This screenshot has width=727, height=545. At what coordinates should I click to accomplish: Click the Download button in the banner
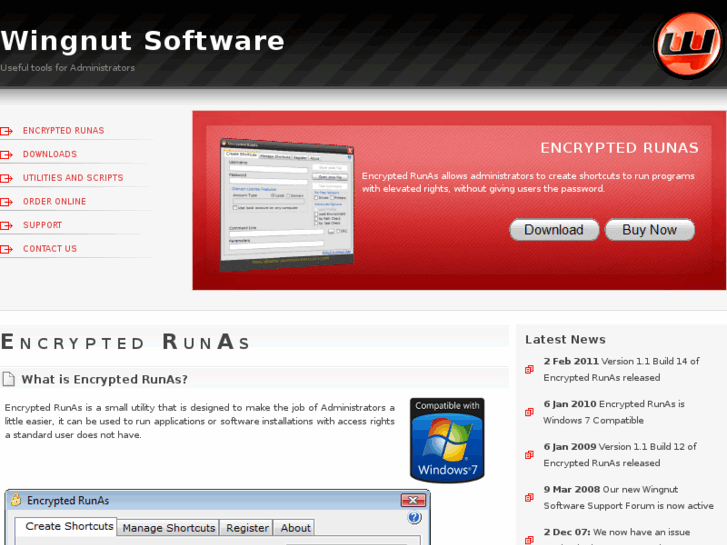point(554,230)
